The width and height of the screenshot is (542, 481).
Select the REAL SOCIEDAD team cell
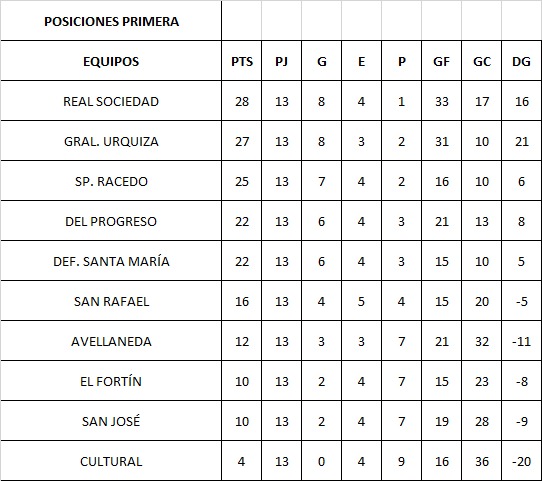click(111, 101)
